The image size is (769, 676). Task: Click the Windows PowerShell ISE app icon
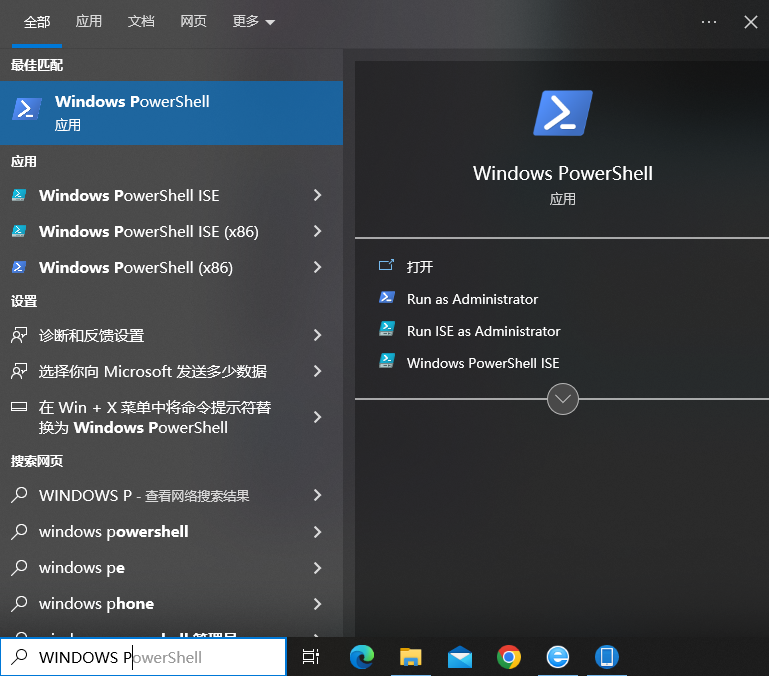click(19, 195)
